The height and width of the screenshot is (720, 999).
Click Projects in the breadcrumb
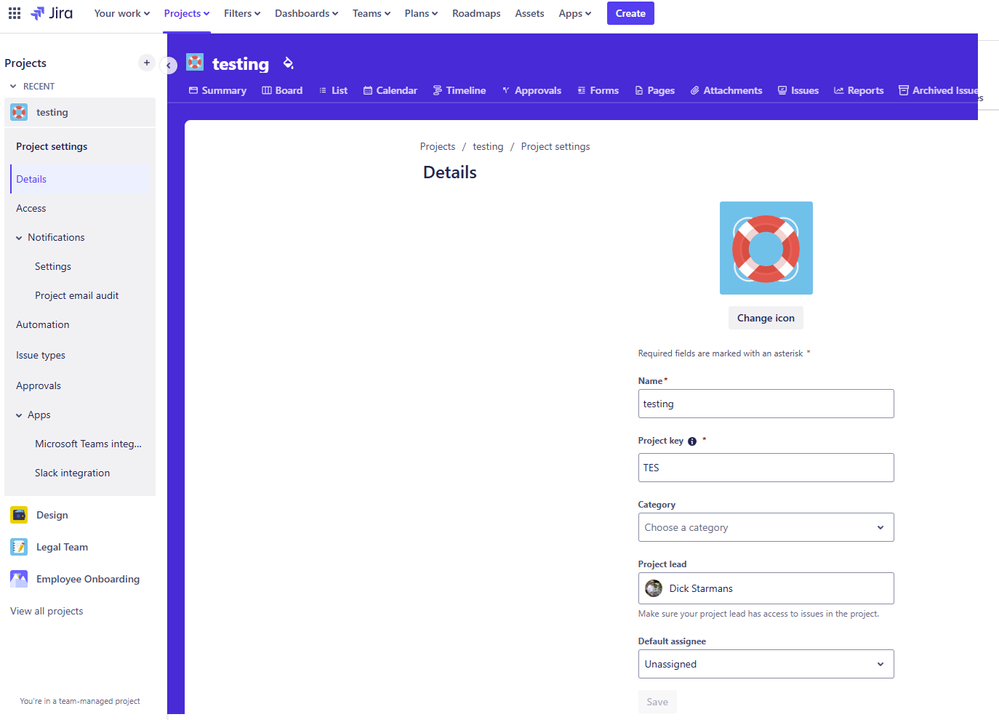[438, 147]
